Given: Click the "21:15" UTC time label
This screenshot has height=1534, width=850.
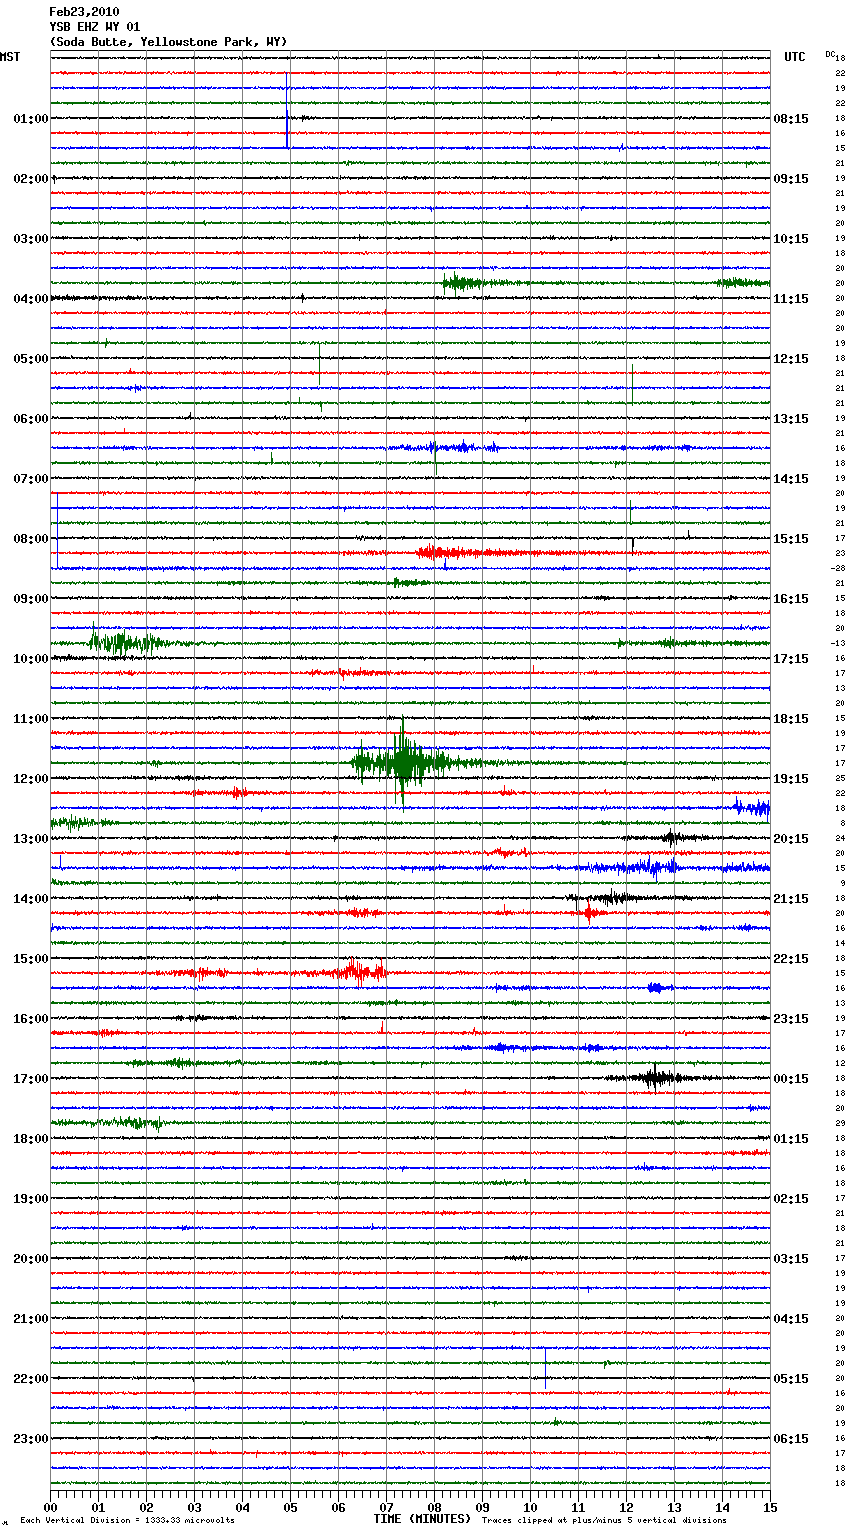Looking at the screenshot, I should pos(791,899).
